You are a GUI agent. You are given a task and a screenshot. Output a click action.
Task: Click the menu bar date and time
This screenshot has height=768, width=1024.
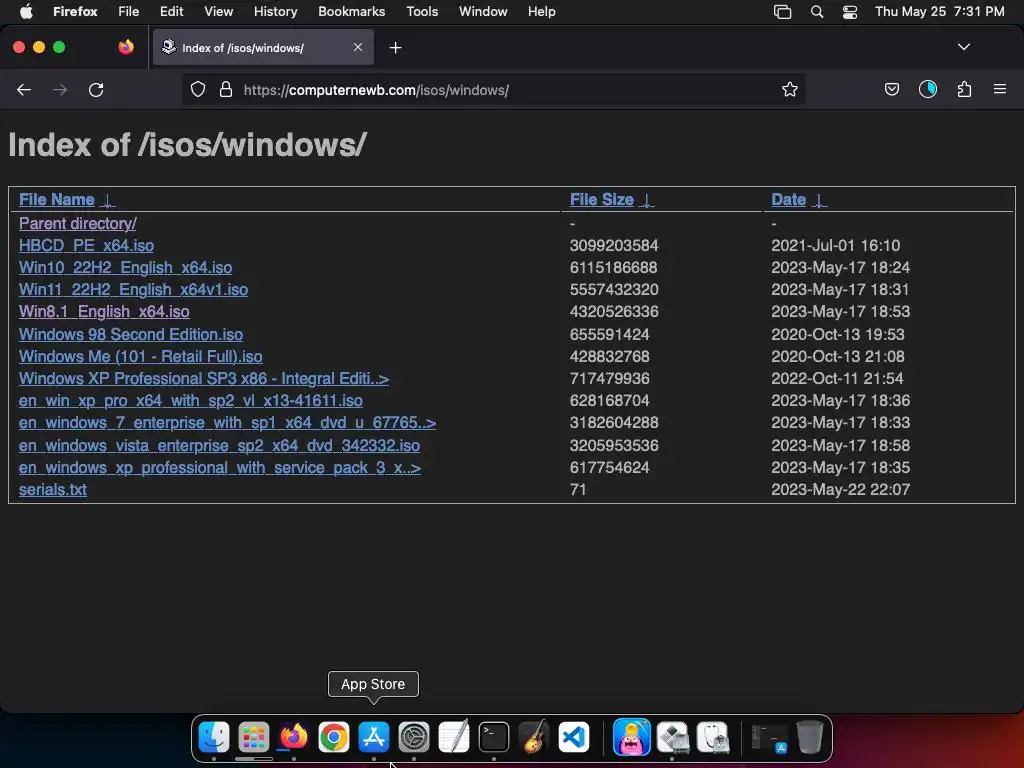(x=939, y=11)
